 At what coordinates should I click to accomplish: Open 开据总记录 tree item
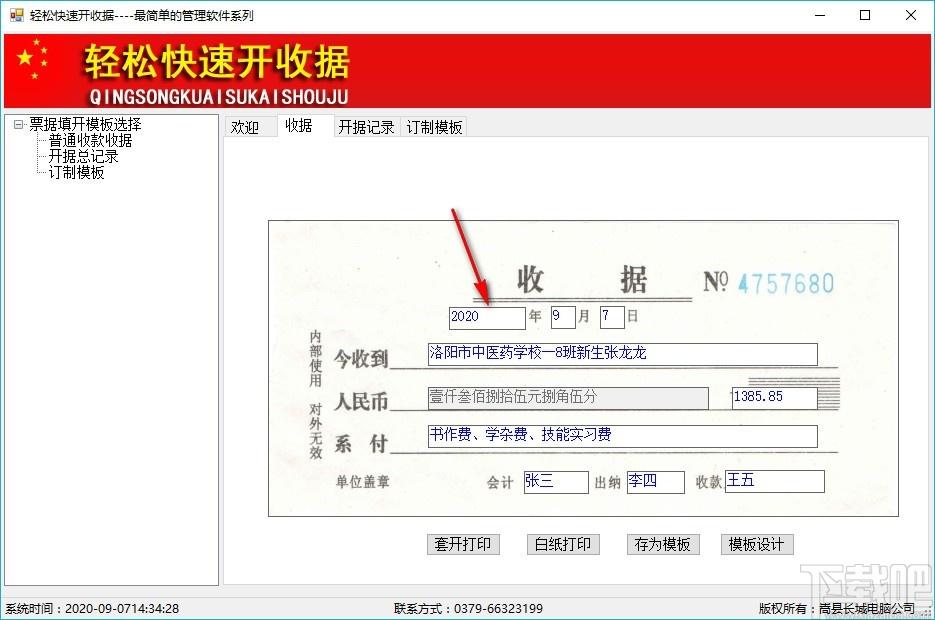tap(83, 157)
